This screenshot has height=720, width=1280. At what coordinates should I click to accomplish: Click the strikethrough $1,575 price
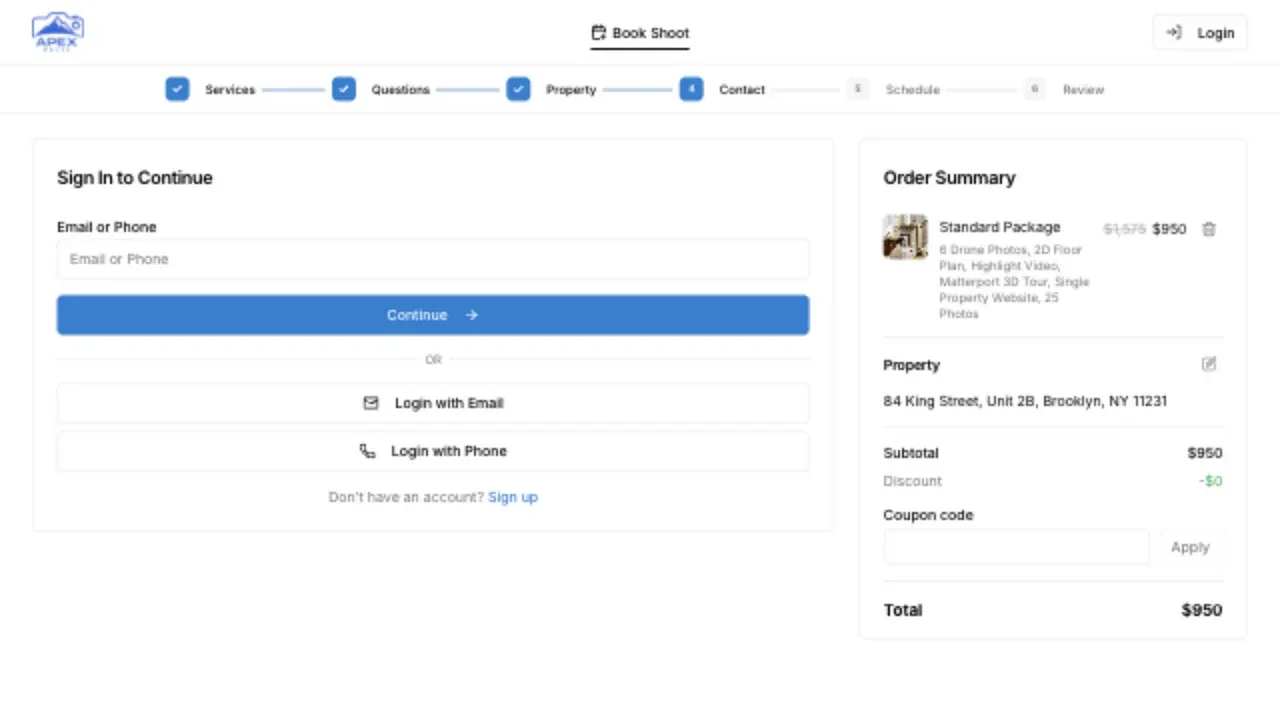point(1124,229)
